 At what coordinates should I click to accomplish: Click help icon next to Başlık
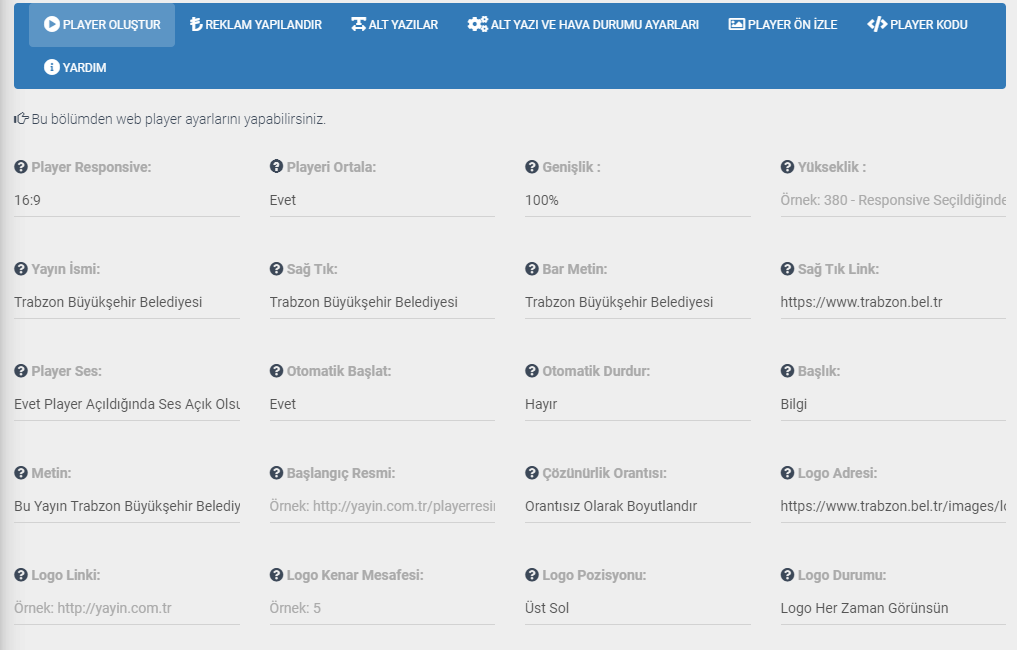coord(787,370)
